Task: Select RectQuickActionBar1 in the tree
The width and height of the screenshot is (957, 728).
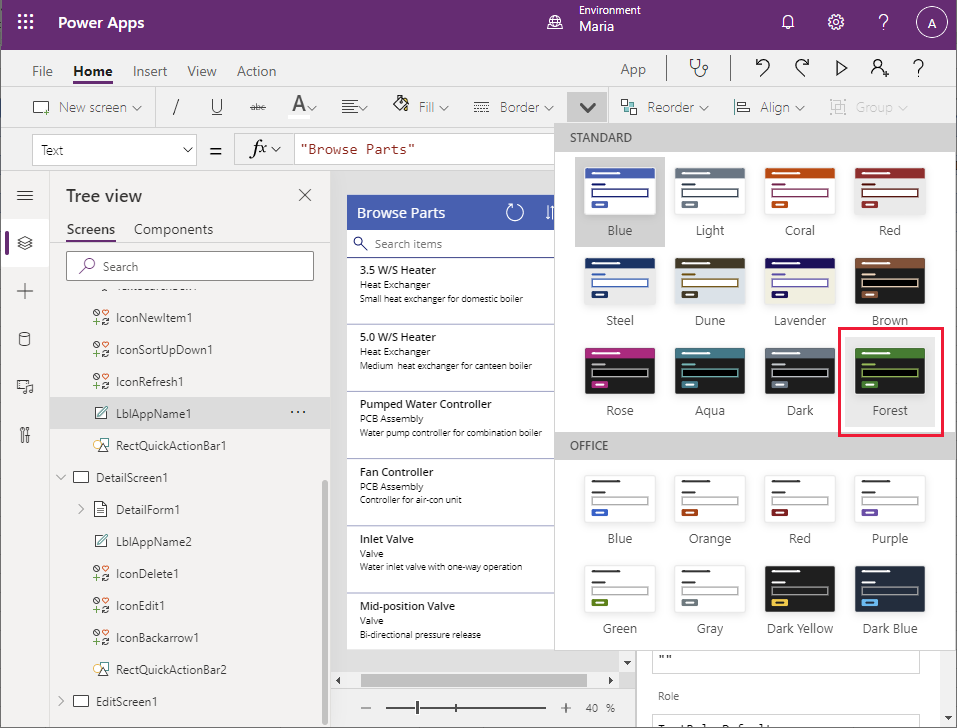Action: click(x=171, y=445)
